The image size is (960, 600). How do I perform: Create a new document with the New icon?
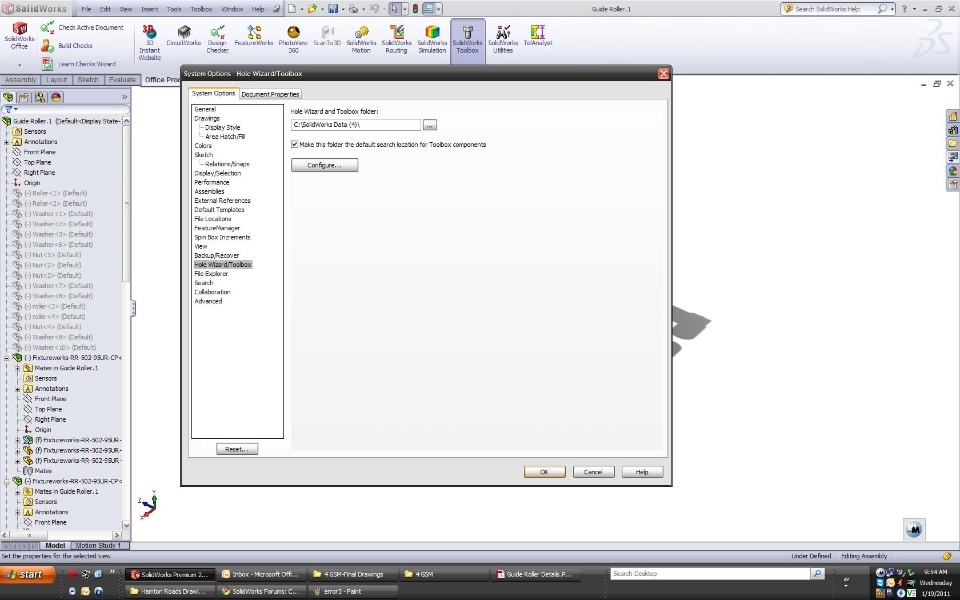click(x=291, y=9)
